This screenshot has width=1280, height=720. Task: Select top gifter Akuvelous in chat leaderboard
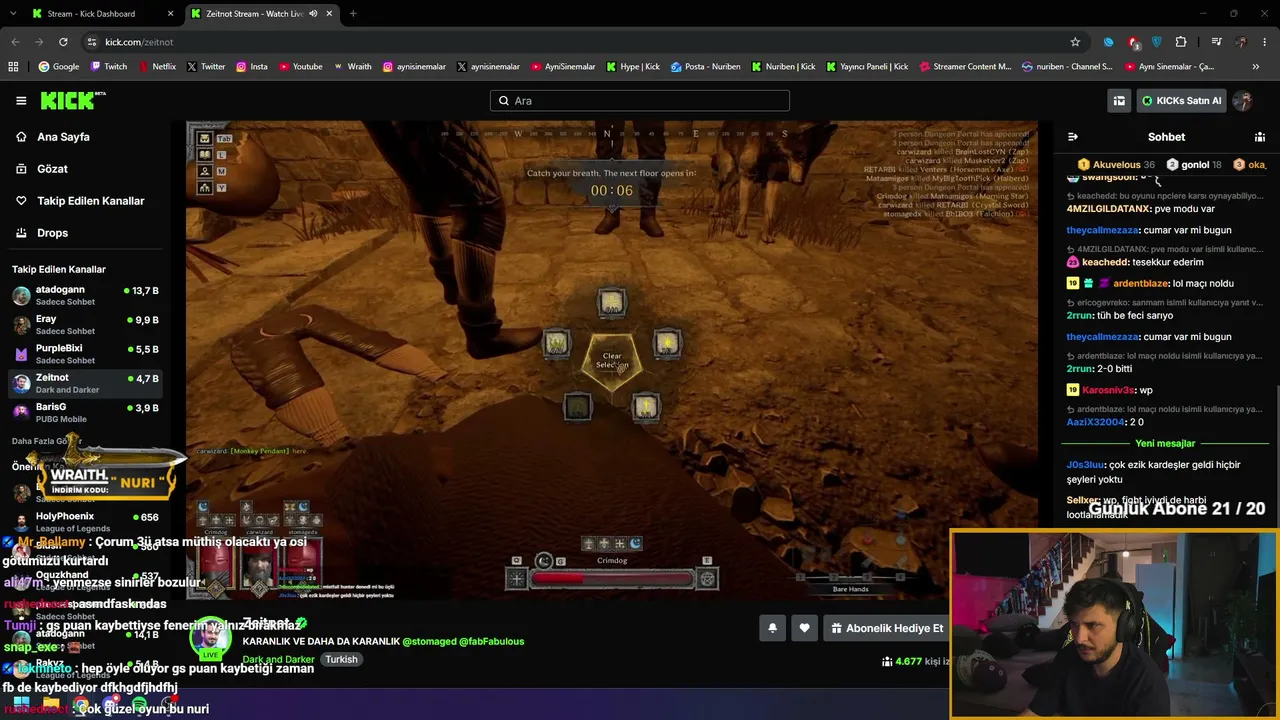tap(1116, 165)
